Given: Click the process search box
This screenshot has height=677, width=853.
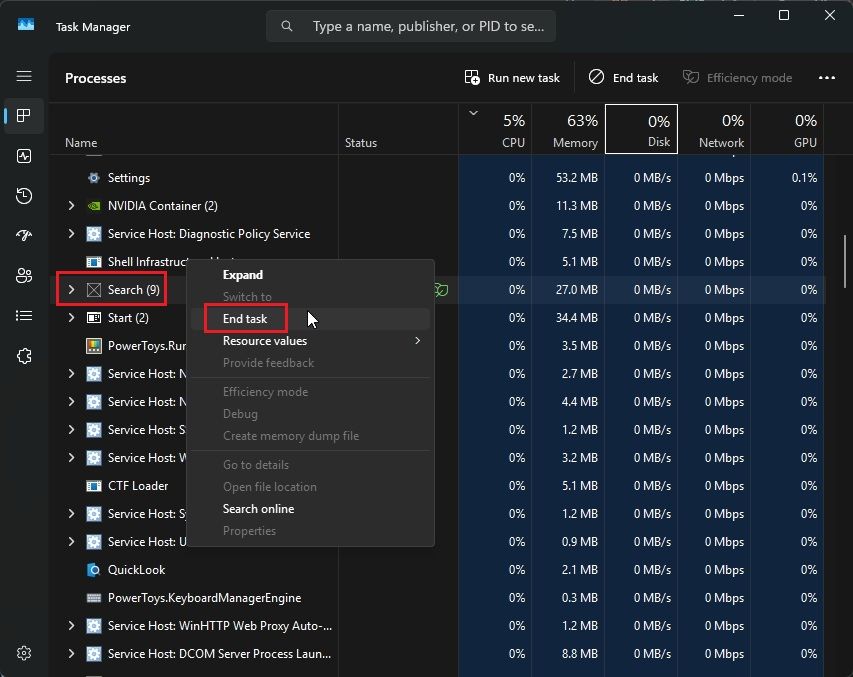Looking at the screenshot, I should coord(410,26).
